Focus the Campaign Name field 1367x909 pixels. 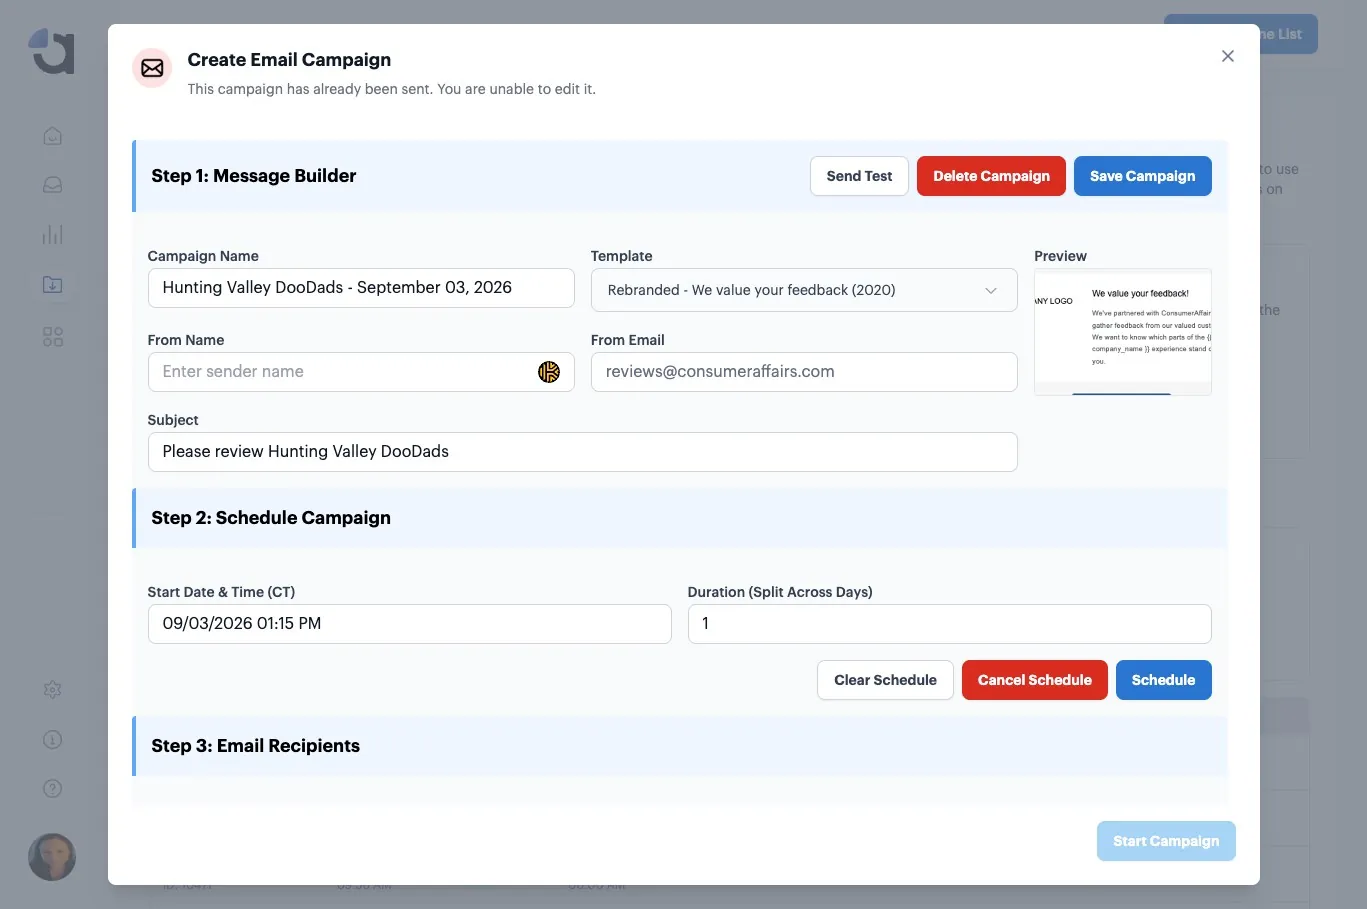[361, 288]
